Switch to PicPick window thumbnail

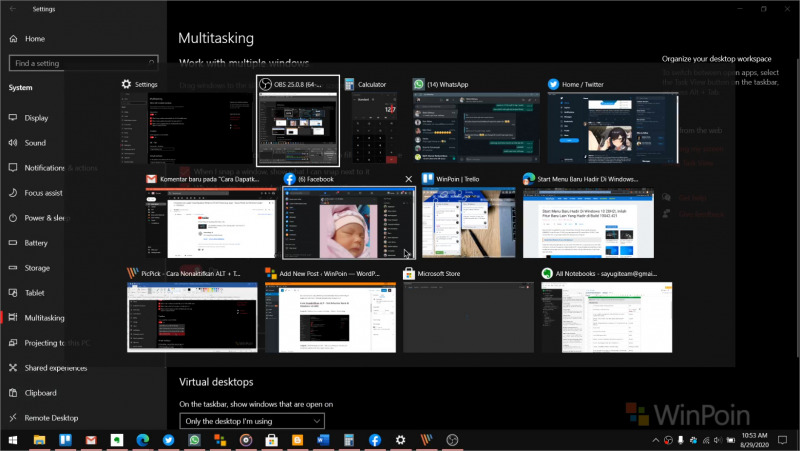pos(192,317)
